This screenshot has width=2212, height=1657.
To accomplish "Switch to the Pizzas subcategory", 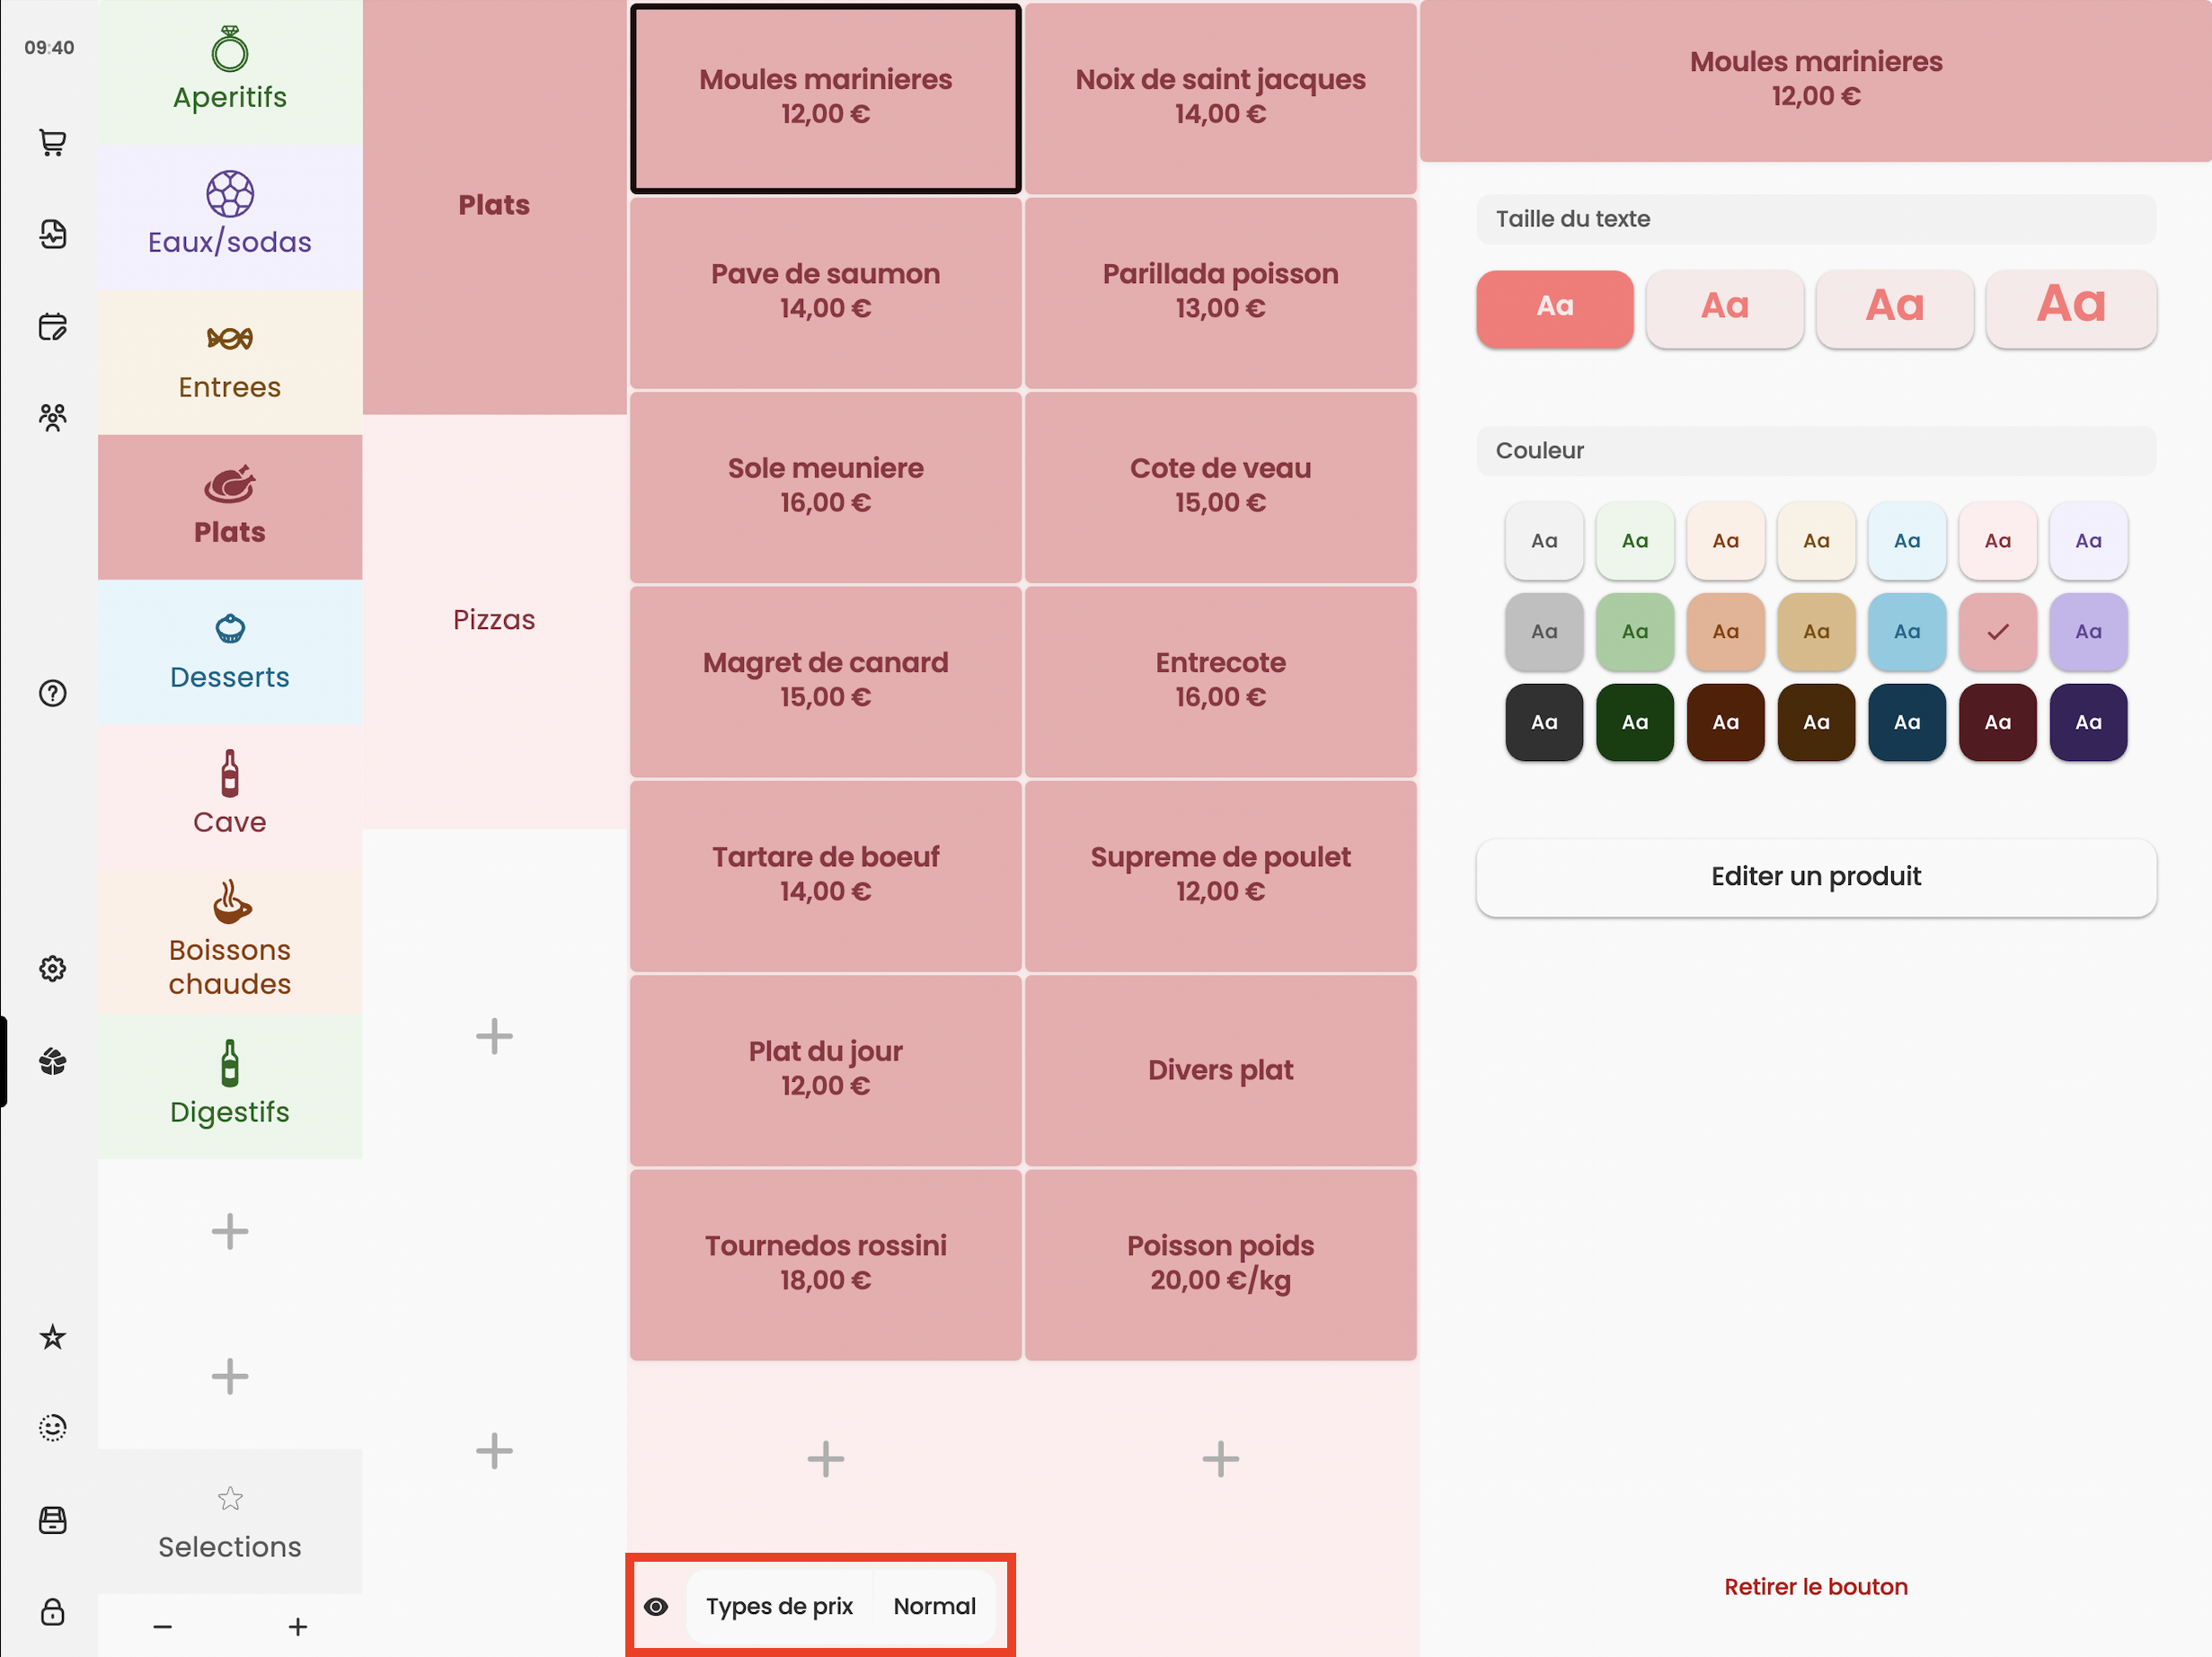I will point(494,620).
